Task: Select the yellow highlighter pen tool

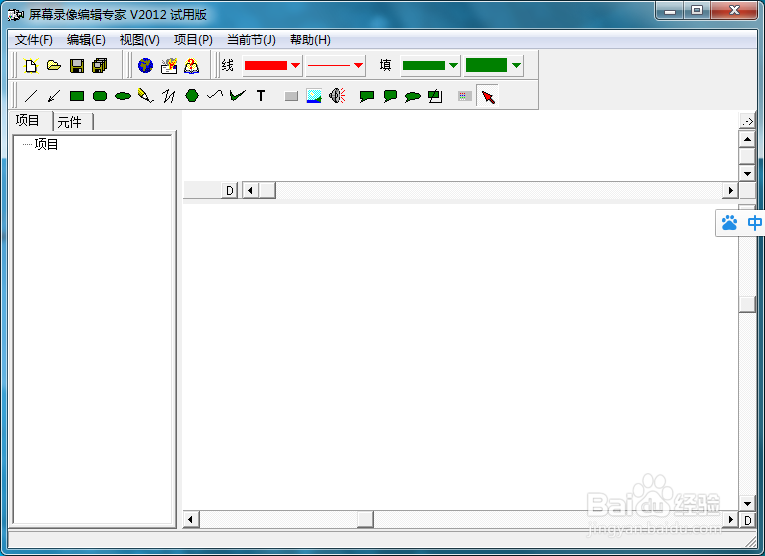Action: point(145,96)
